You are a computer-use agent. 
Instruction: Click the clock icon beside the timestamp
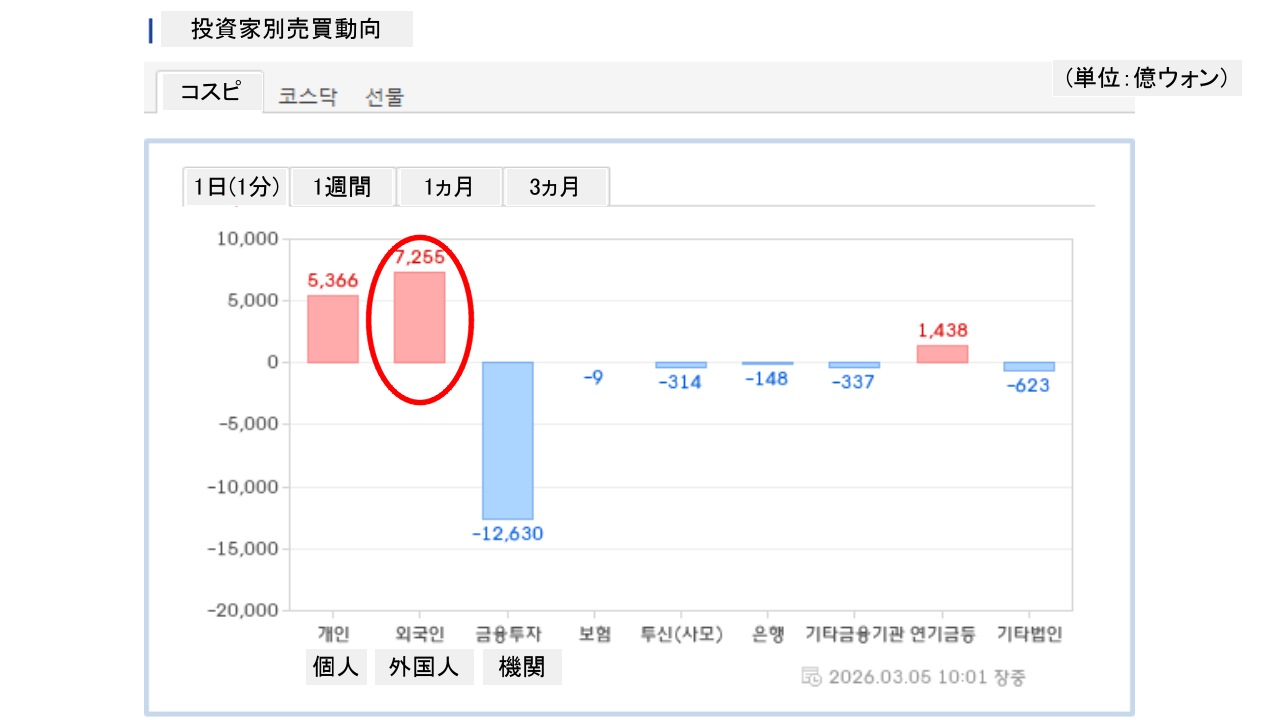812,677
